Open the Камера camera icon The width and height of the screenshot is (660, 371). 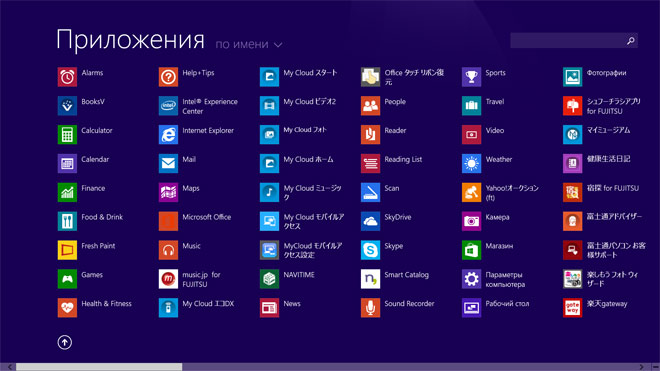tap(471, 221)
